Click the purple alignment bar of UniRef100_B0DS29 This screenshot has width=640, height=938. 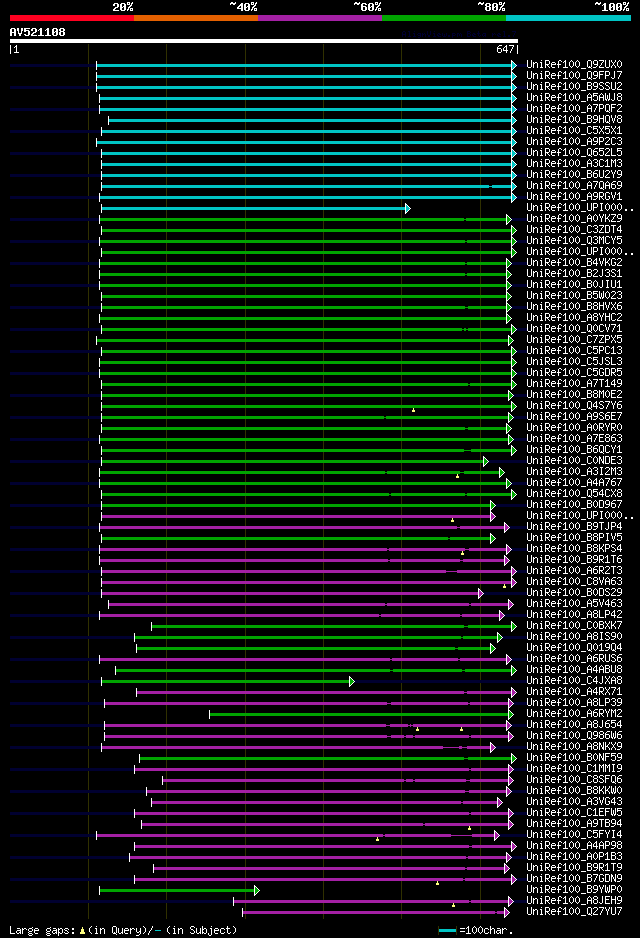(x=292, y=593)
